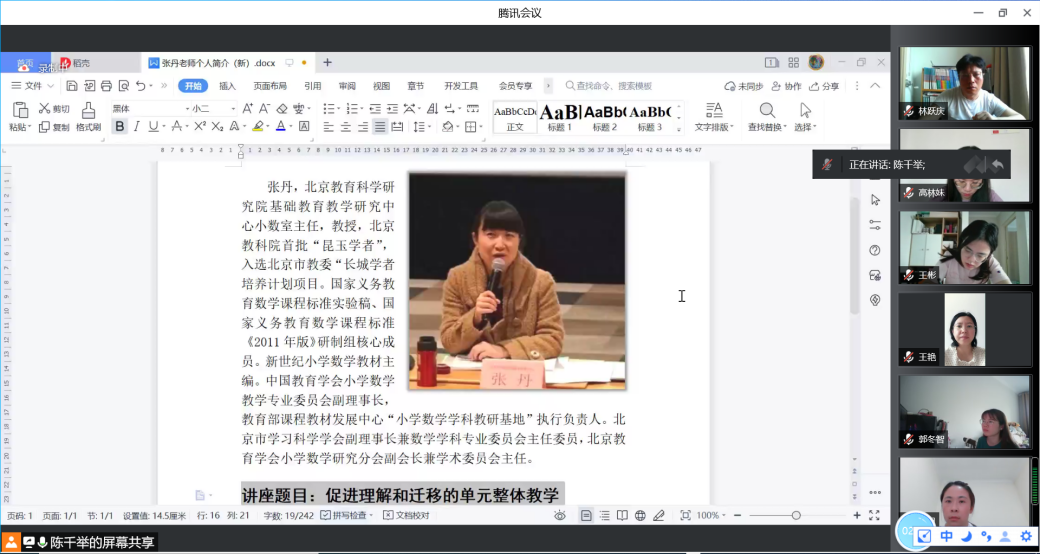
Task: Toggle Underline formatting
Action: tap(153, 126)
